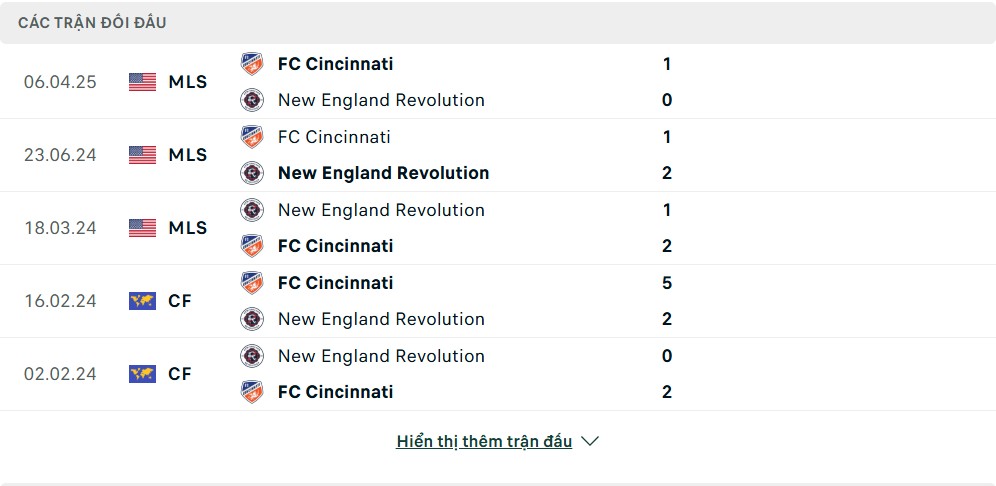Click the MLS label for 18.03.24 match
This screenshot has width=996, height=486.
(x=188, y=228)
